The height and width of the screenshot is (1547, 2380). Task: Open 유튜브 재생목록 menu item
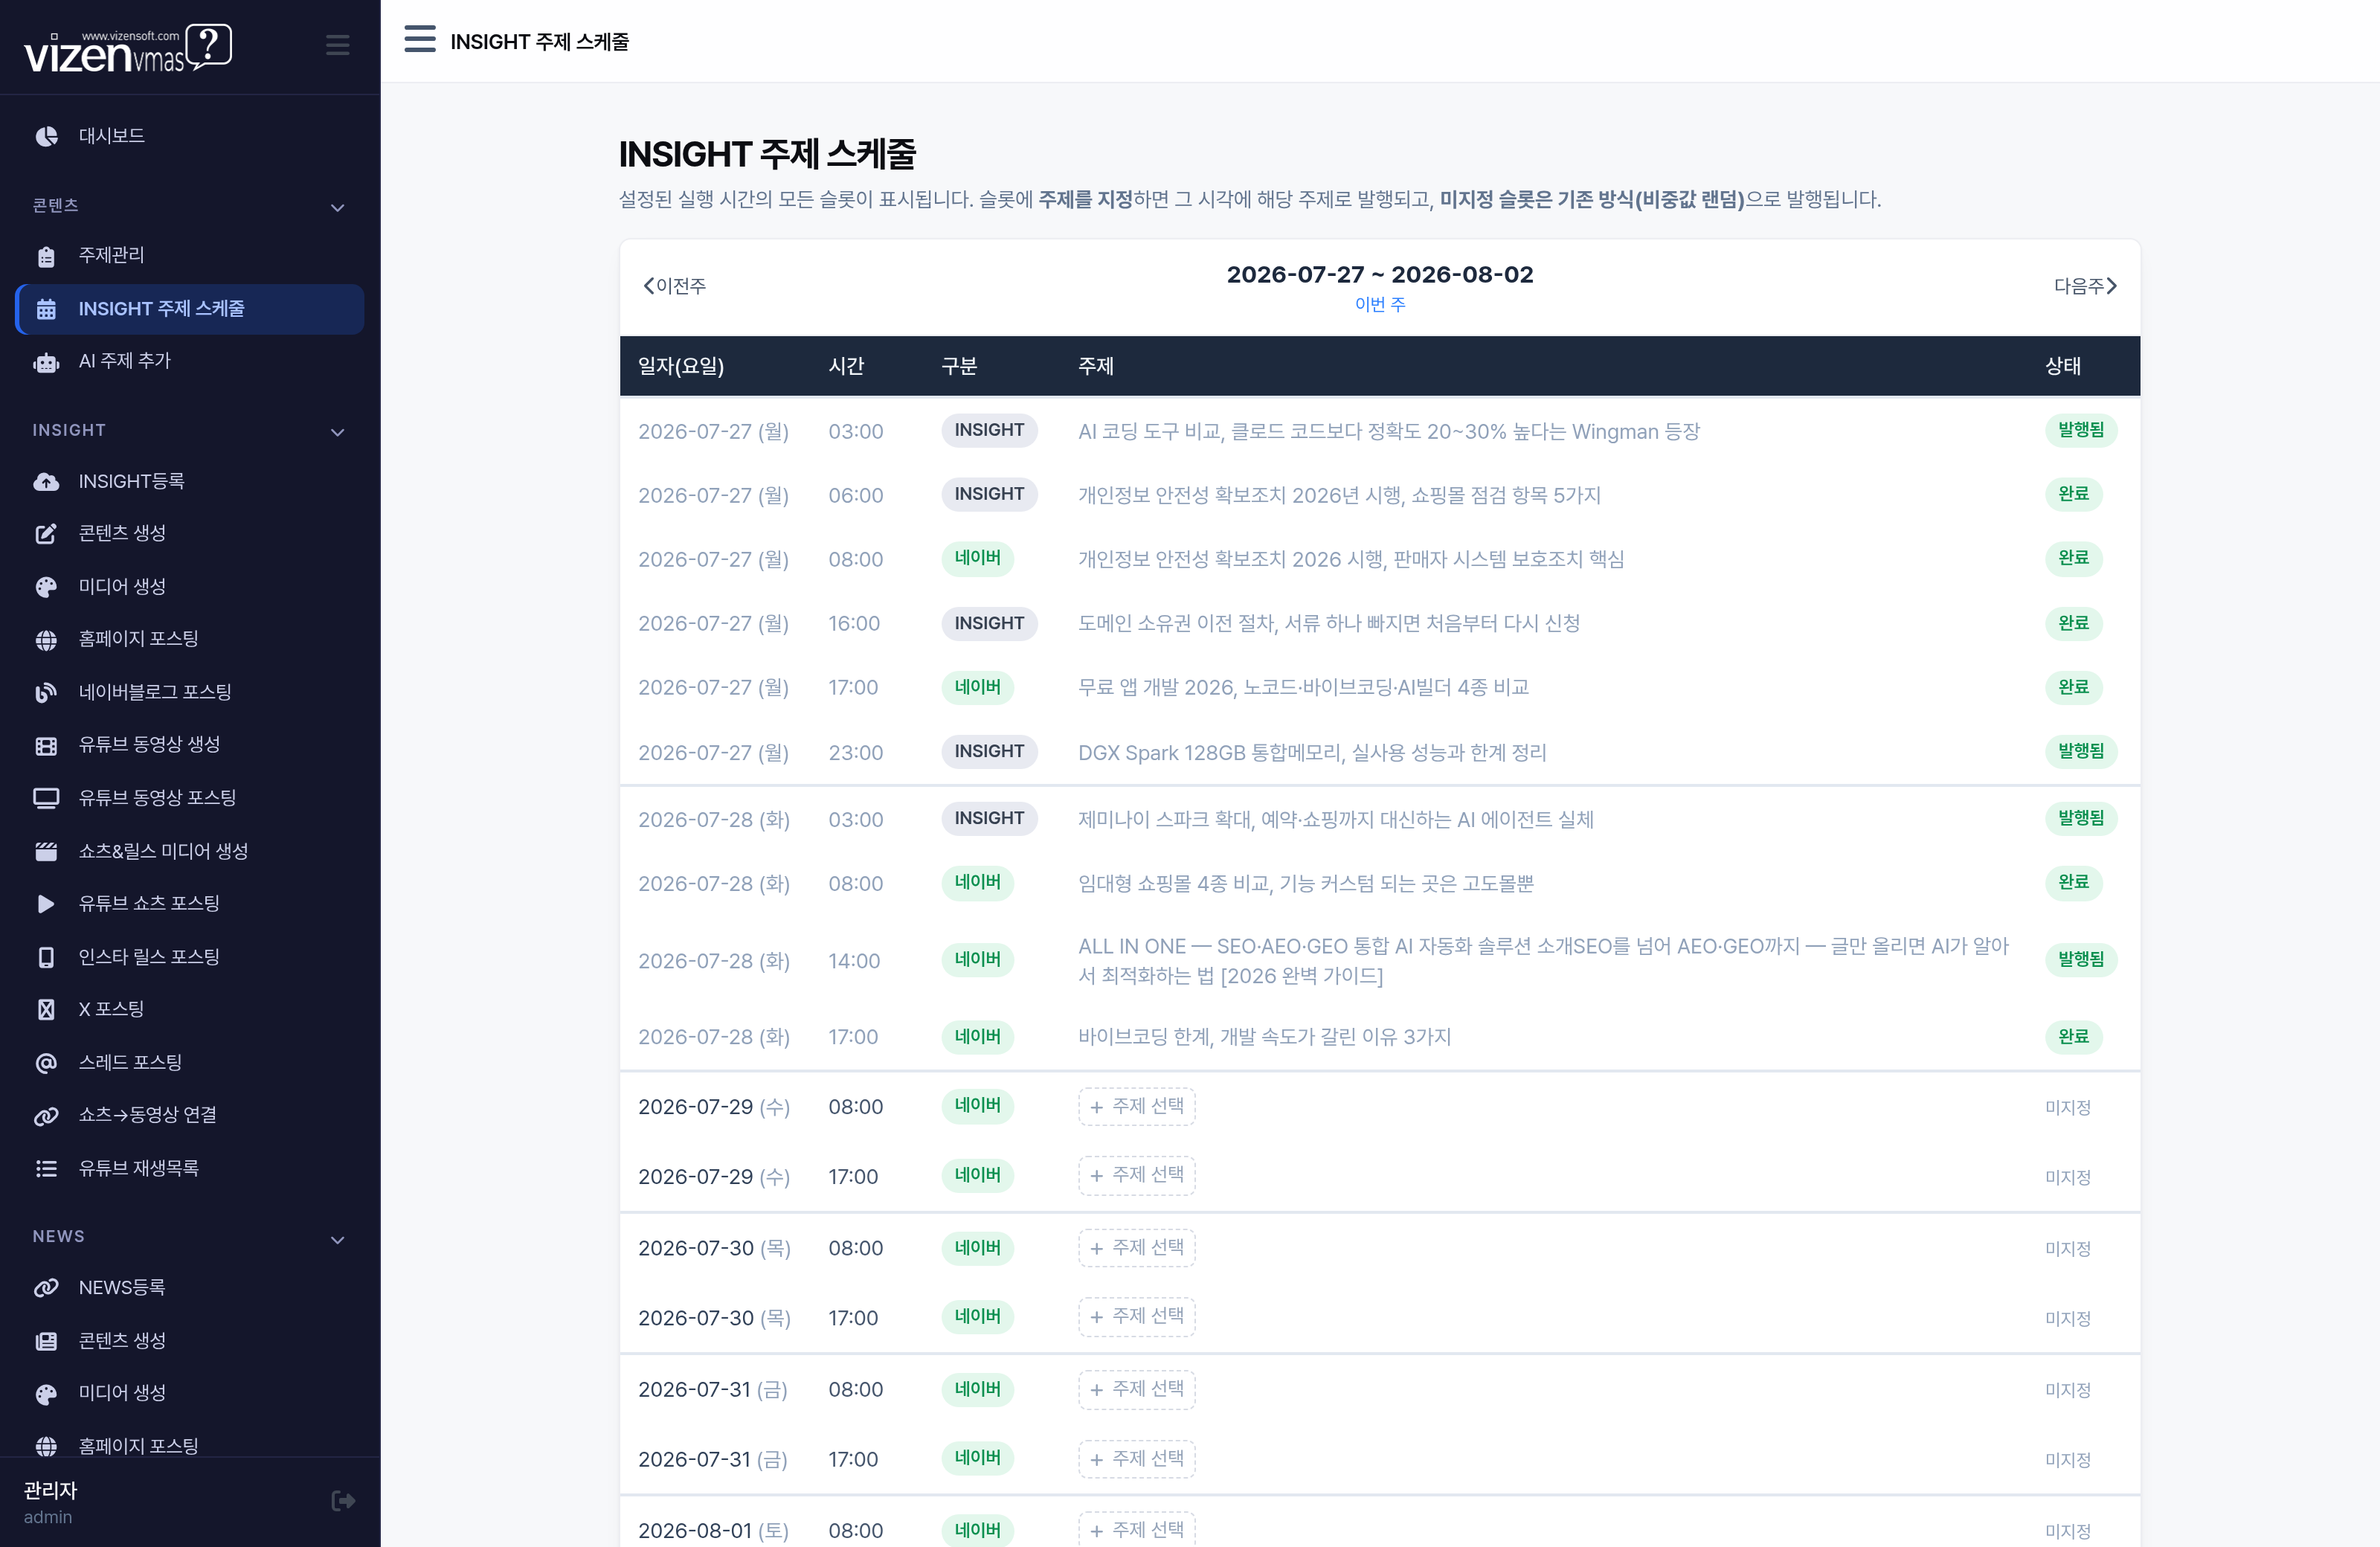click(x=190, y=1168)
